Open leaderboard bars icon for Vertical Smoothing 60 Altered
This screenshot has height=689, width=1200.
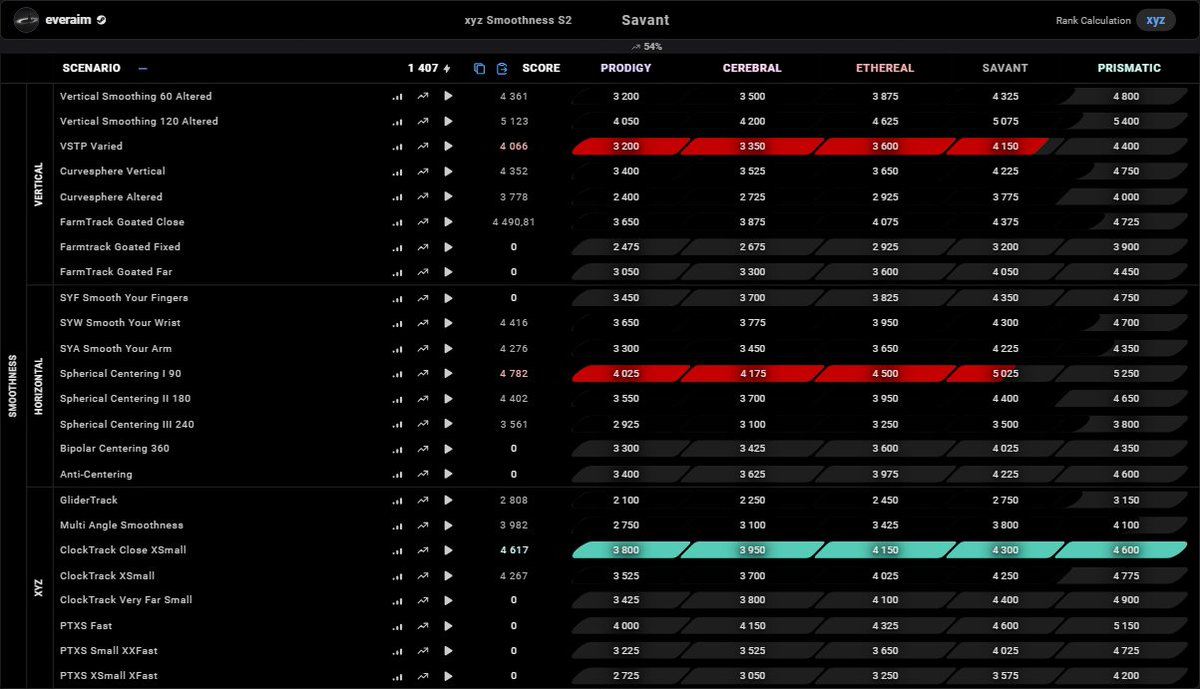pos(397,96)
